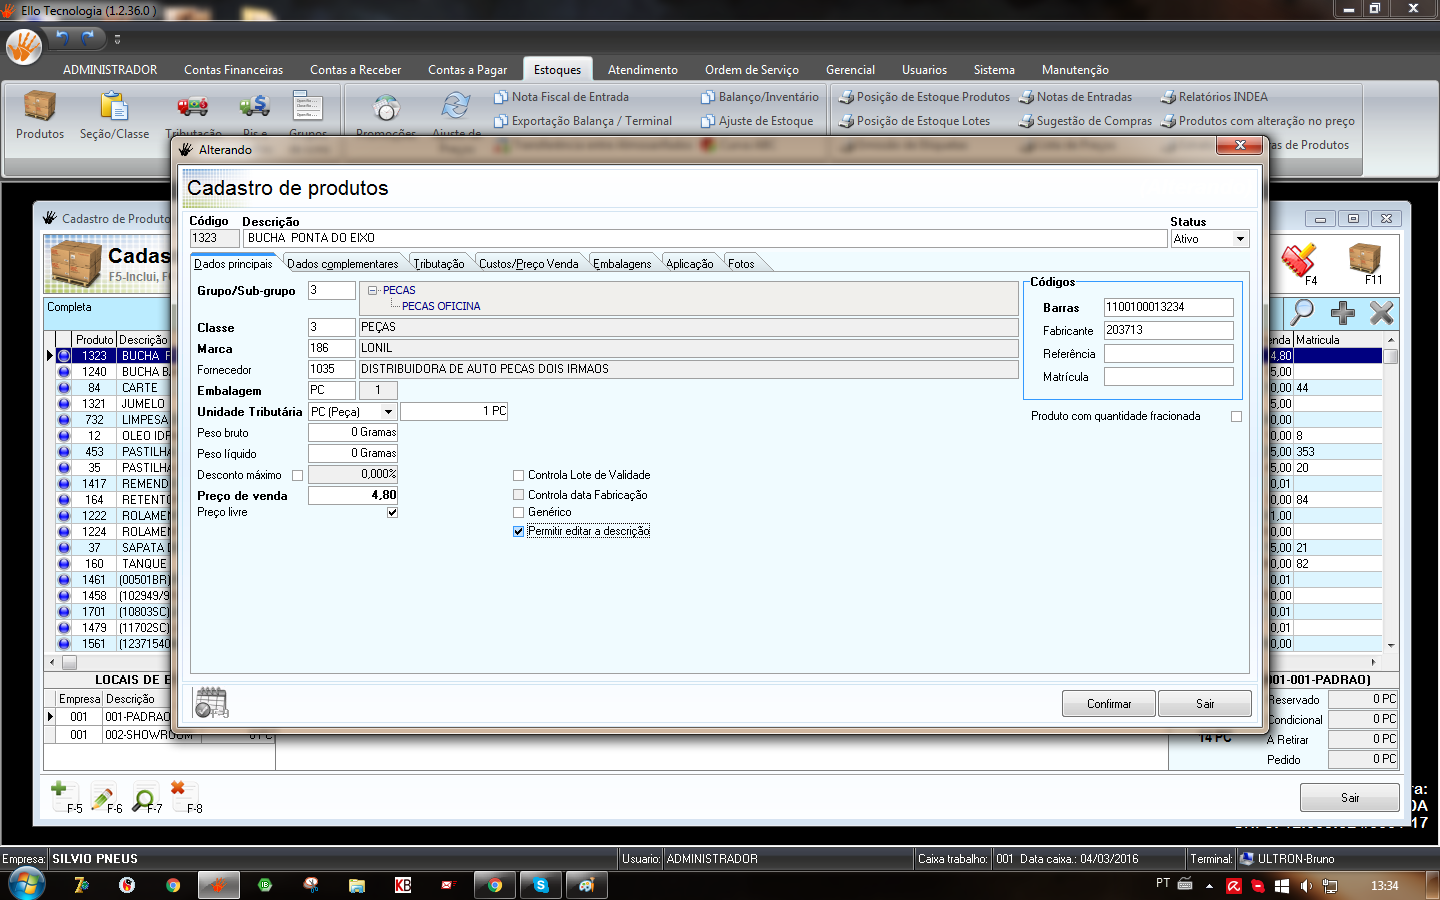
Task: Open Ajuste de Estoque
Action: [757, 121]
